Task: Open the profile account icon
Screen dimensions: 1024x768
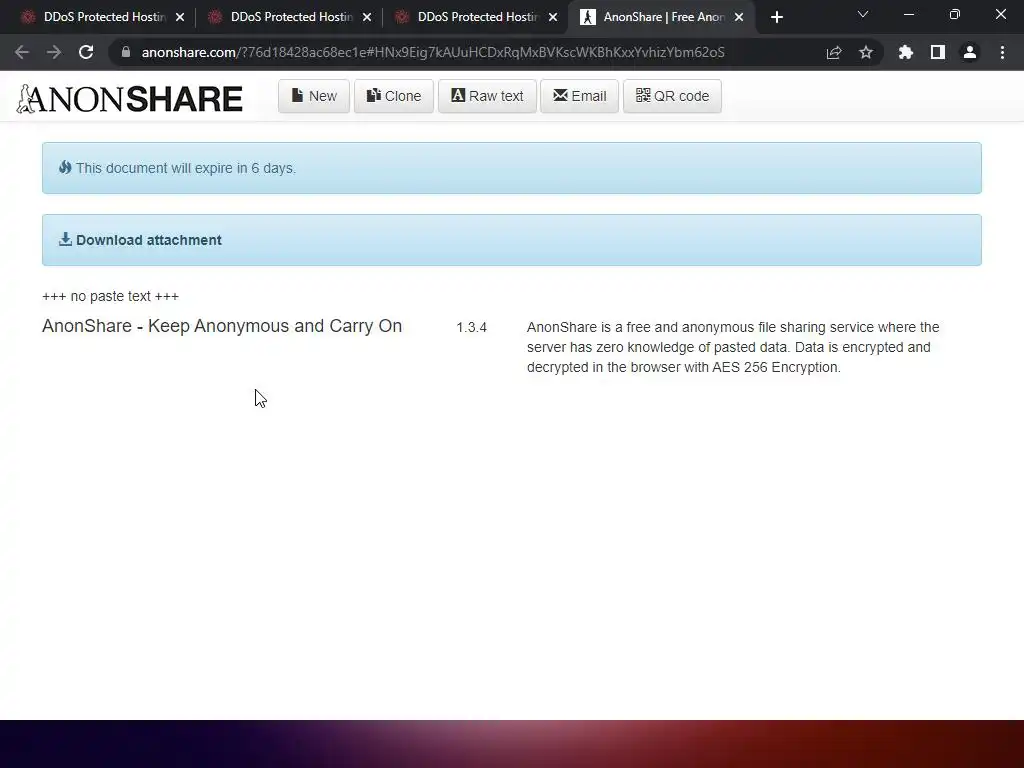Action: [970, 52]
